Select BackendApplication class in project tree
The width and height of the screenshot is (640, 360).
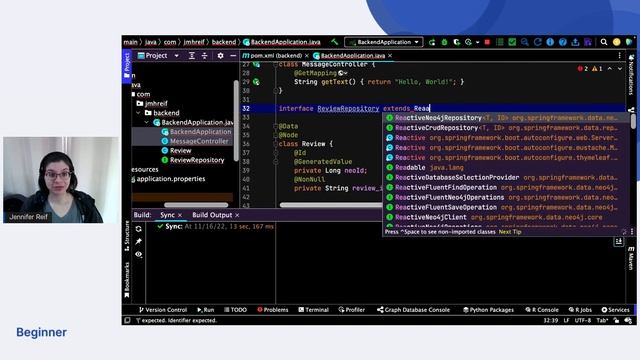[196, 131]
